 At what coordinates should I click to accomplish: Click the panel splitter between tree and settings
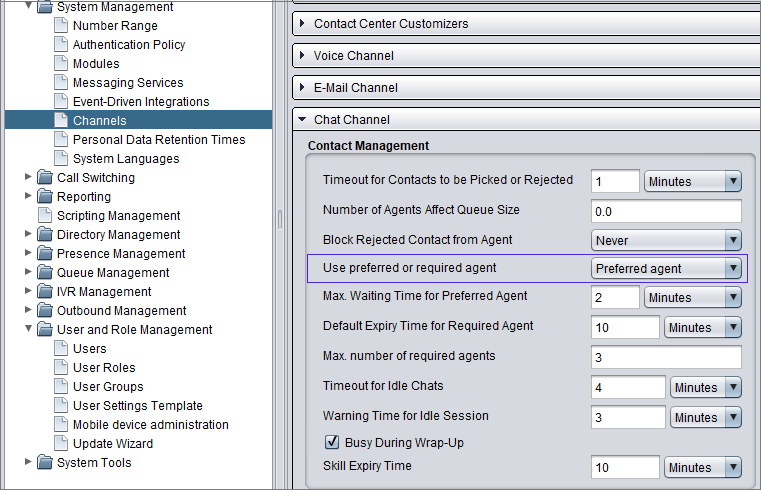point(280,219)
